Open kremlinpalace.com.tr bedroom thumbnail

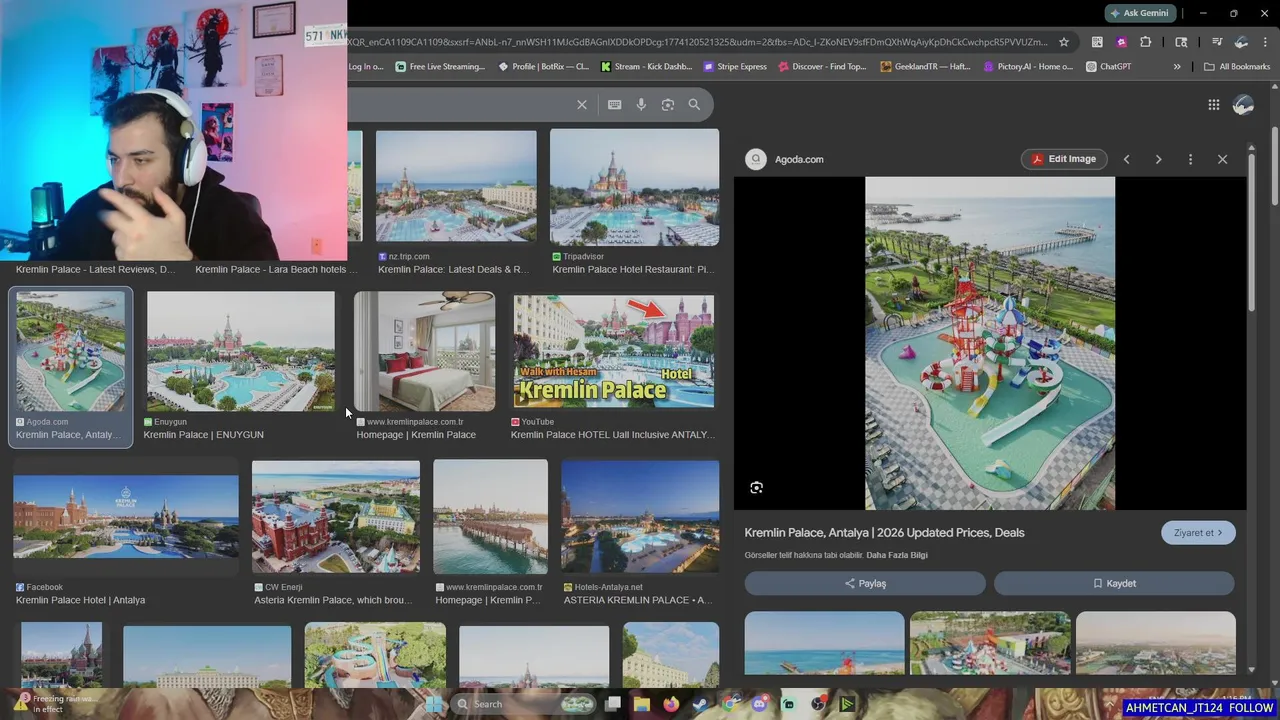(424, 351)
